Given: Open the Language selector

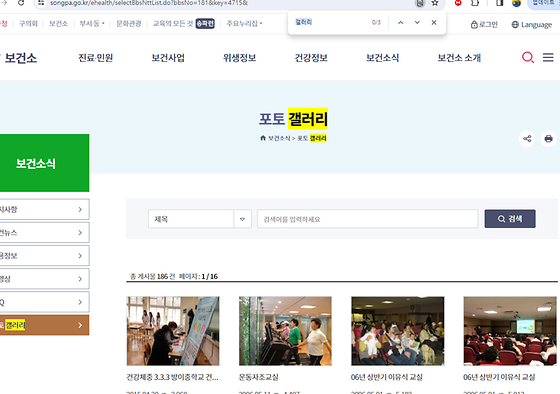Looking at the screenshot, I should [532, 25].
